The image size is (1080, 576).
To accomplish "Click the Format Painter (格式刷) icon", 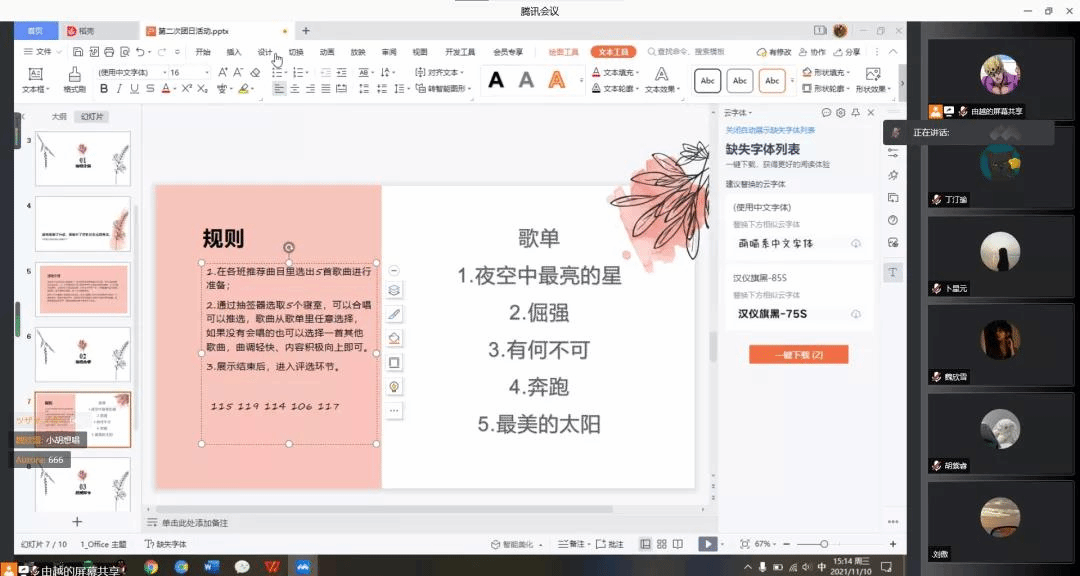I will coord(75,79).
